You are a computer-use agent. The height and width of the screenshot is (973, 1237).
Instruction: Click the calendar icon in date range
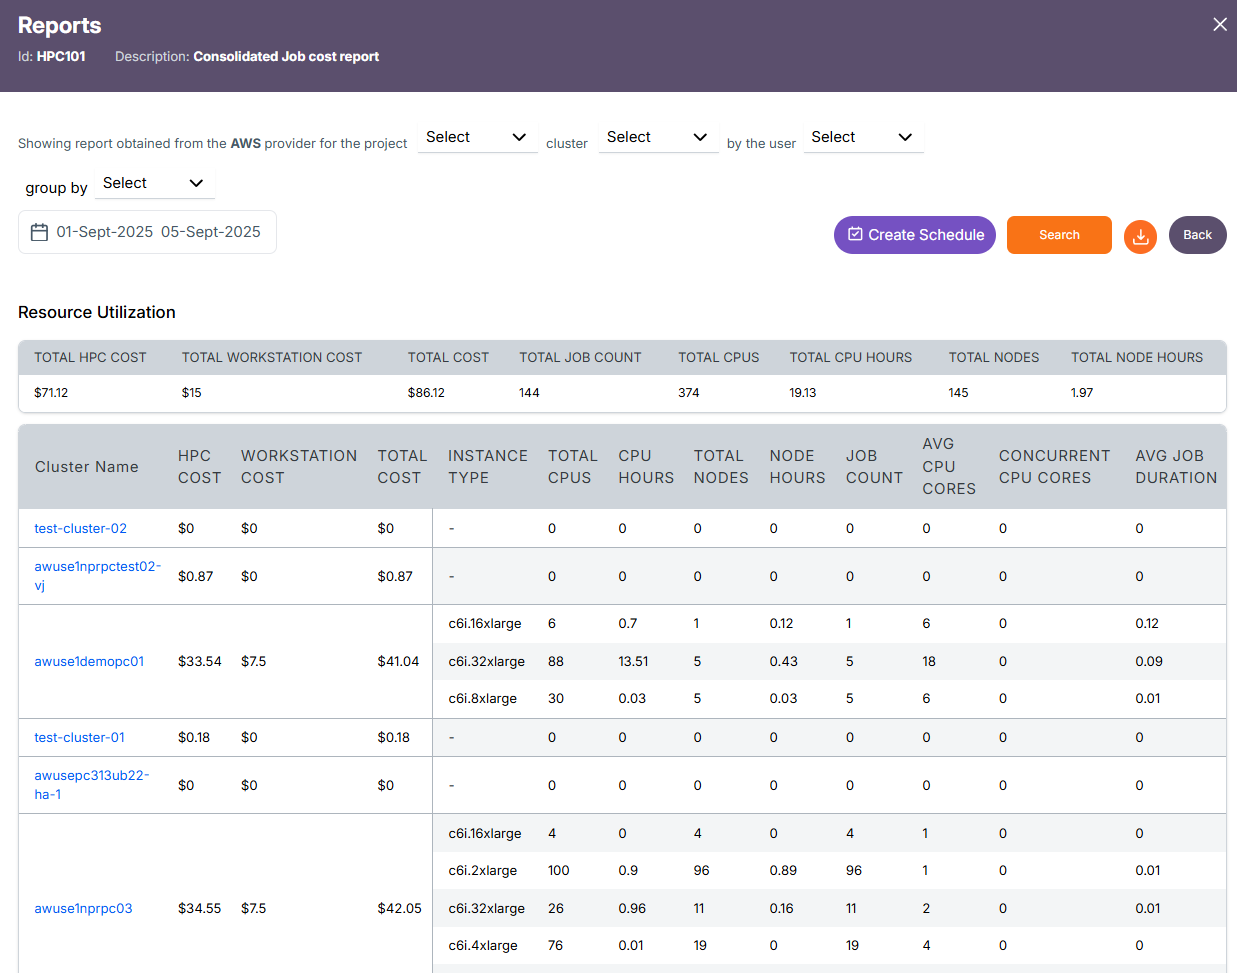pos(39,232)
